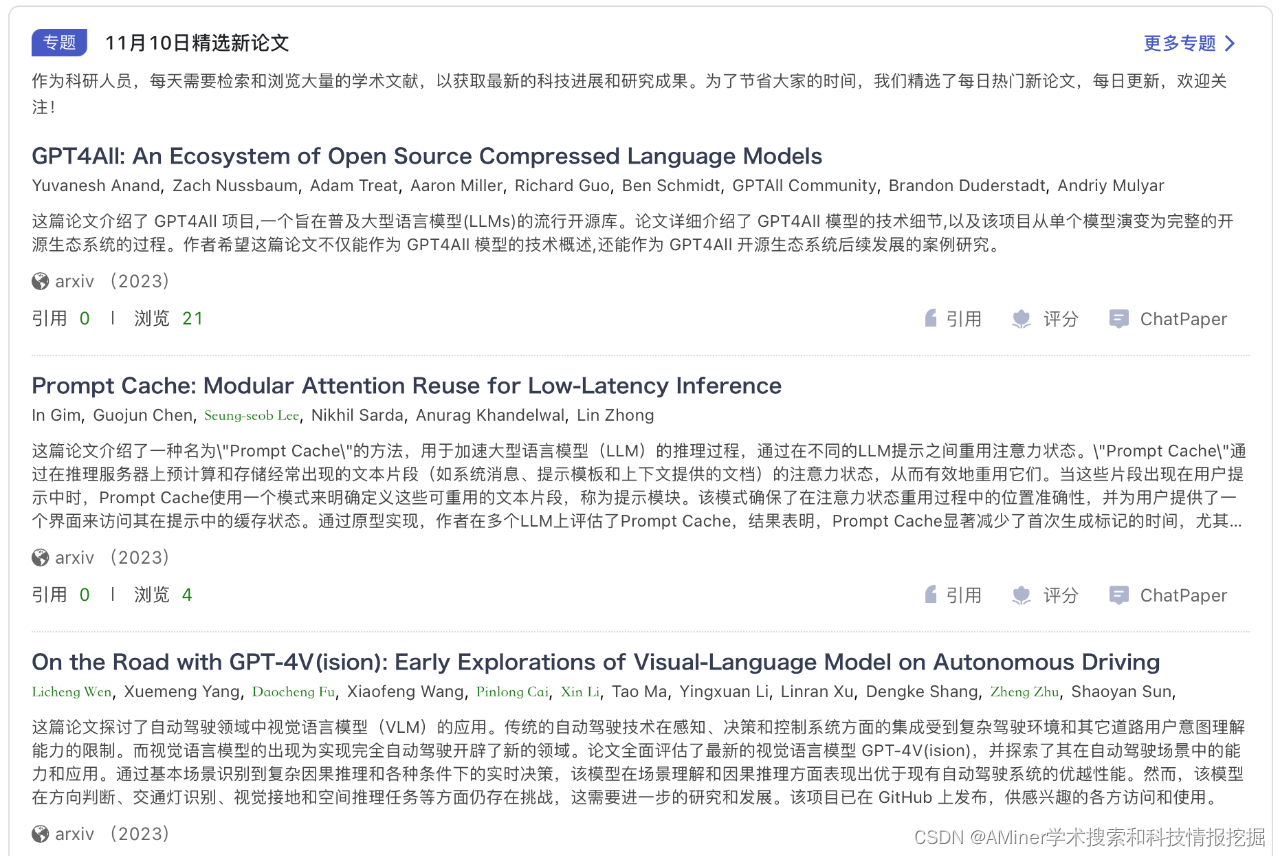Click 引用 label in Prompt Cache action row
The height and width of the screenshot is (856, 1280).
coord(964,595)
